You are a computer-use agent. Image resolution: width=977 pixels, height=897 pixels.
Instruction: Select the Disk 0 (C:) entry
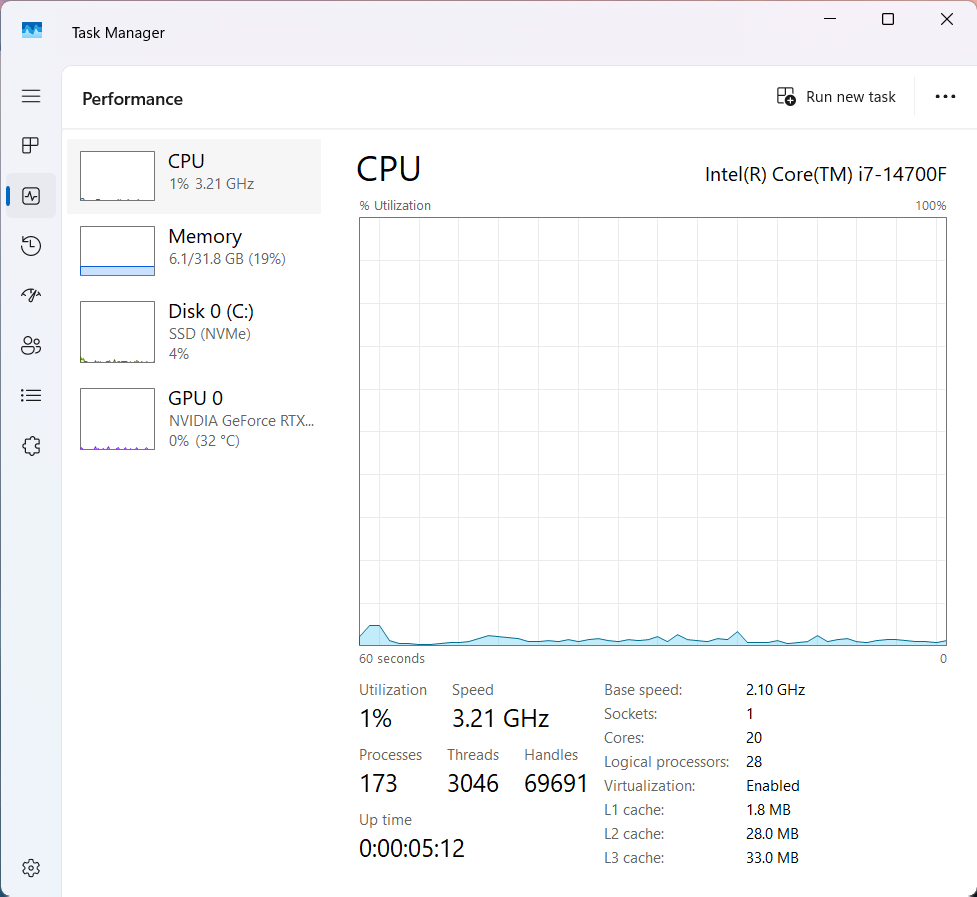point(194,331)
